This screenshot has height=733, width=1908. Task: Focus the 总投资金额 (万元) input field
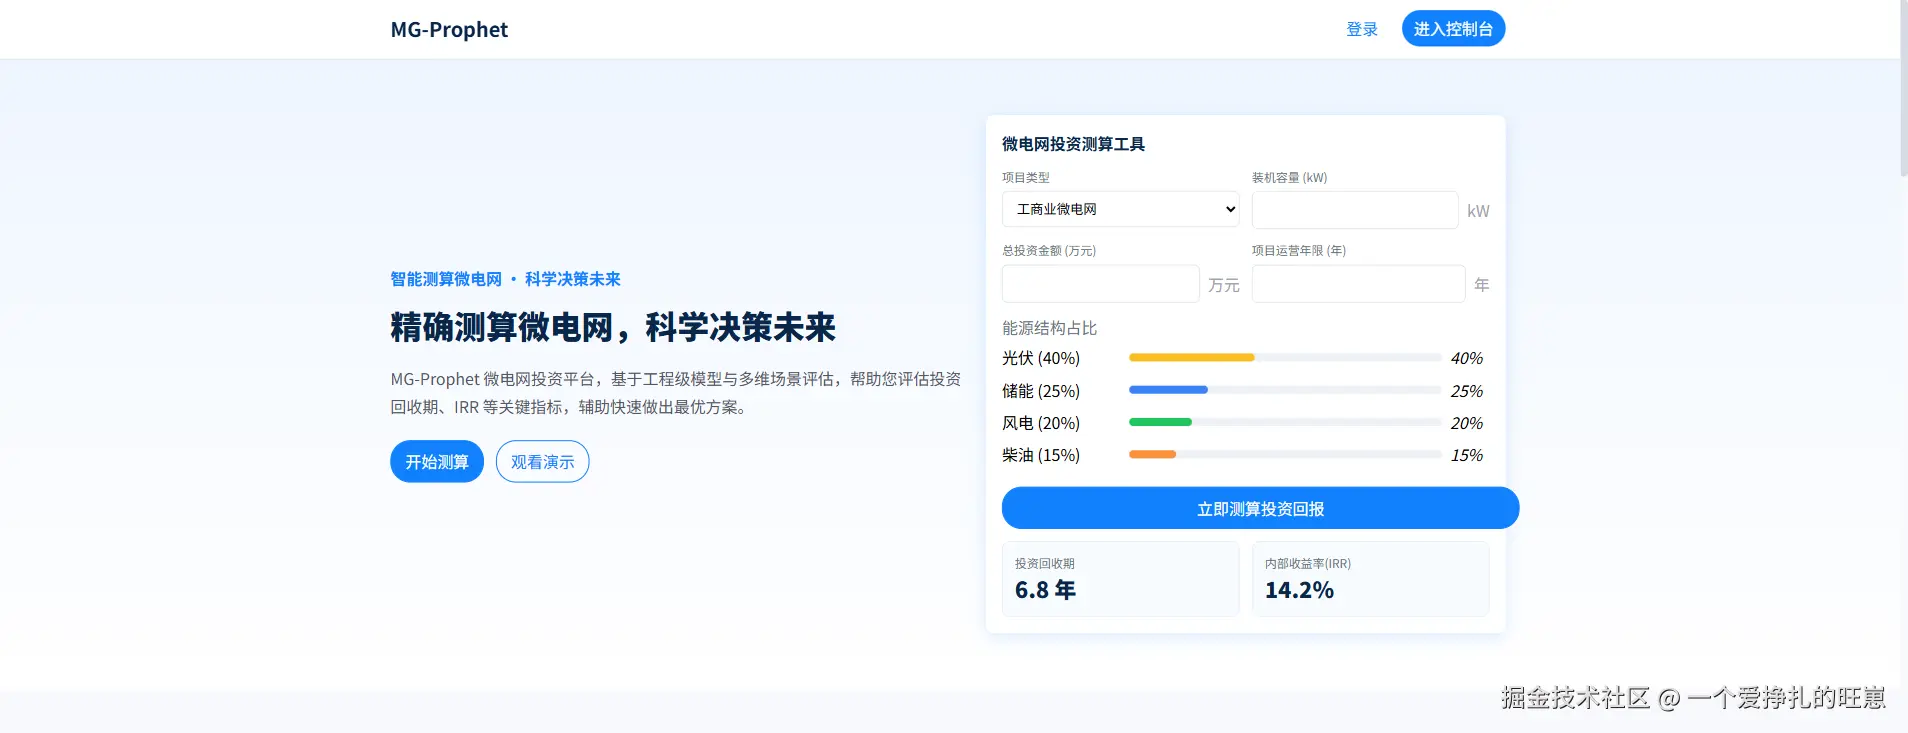(x=1100, y=284)
